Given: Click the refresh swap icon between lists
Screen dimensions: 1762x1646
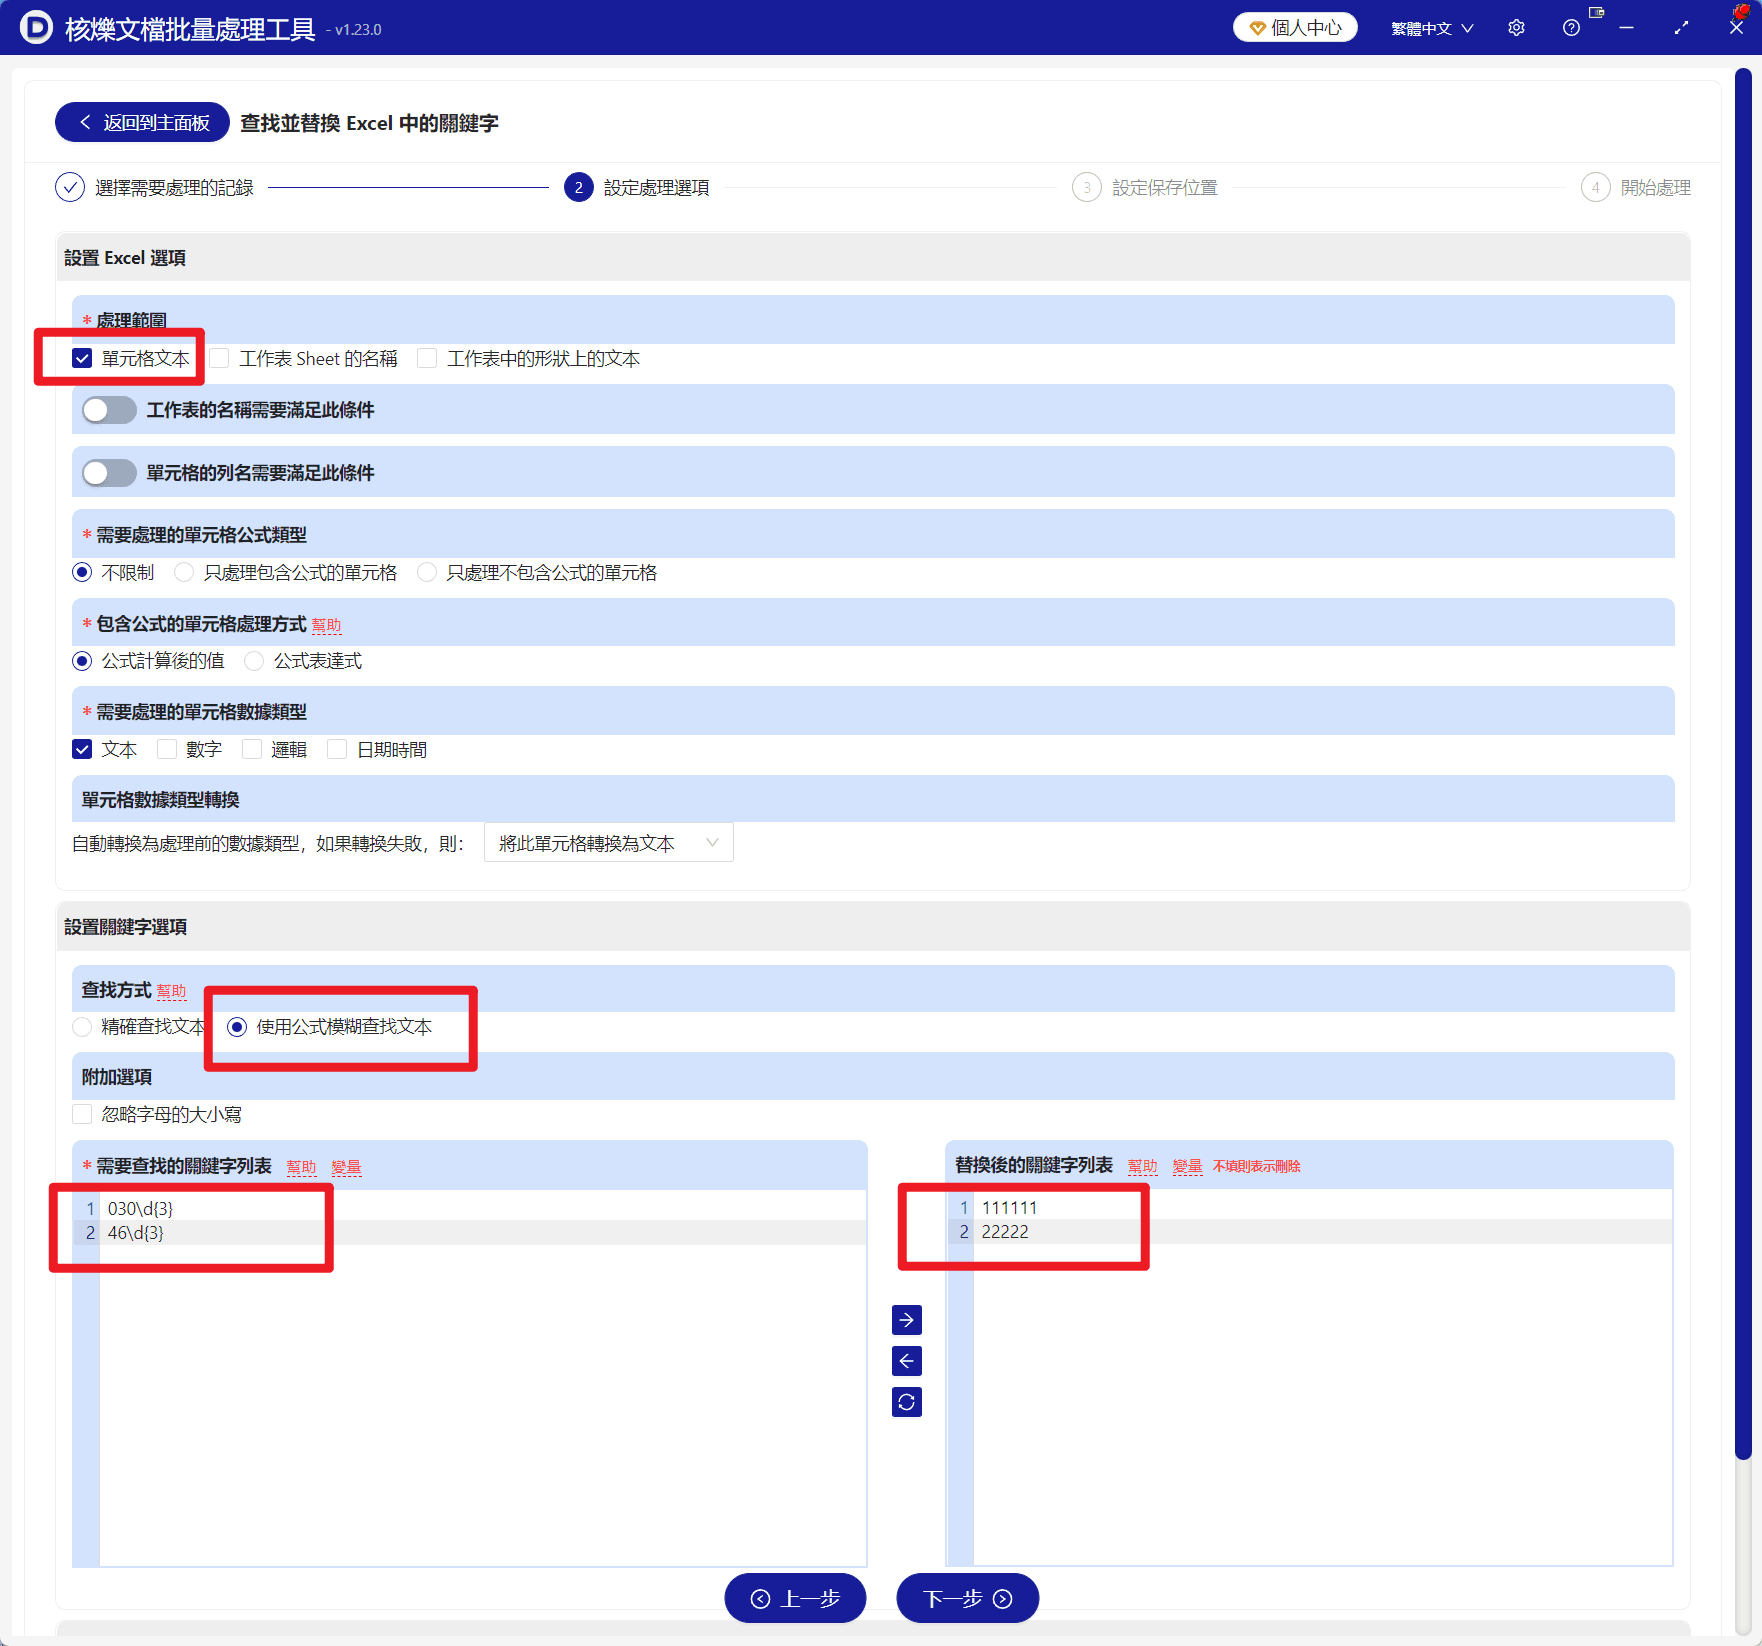Looking at the screenshot, I should (906, 1402).
